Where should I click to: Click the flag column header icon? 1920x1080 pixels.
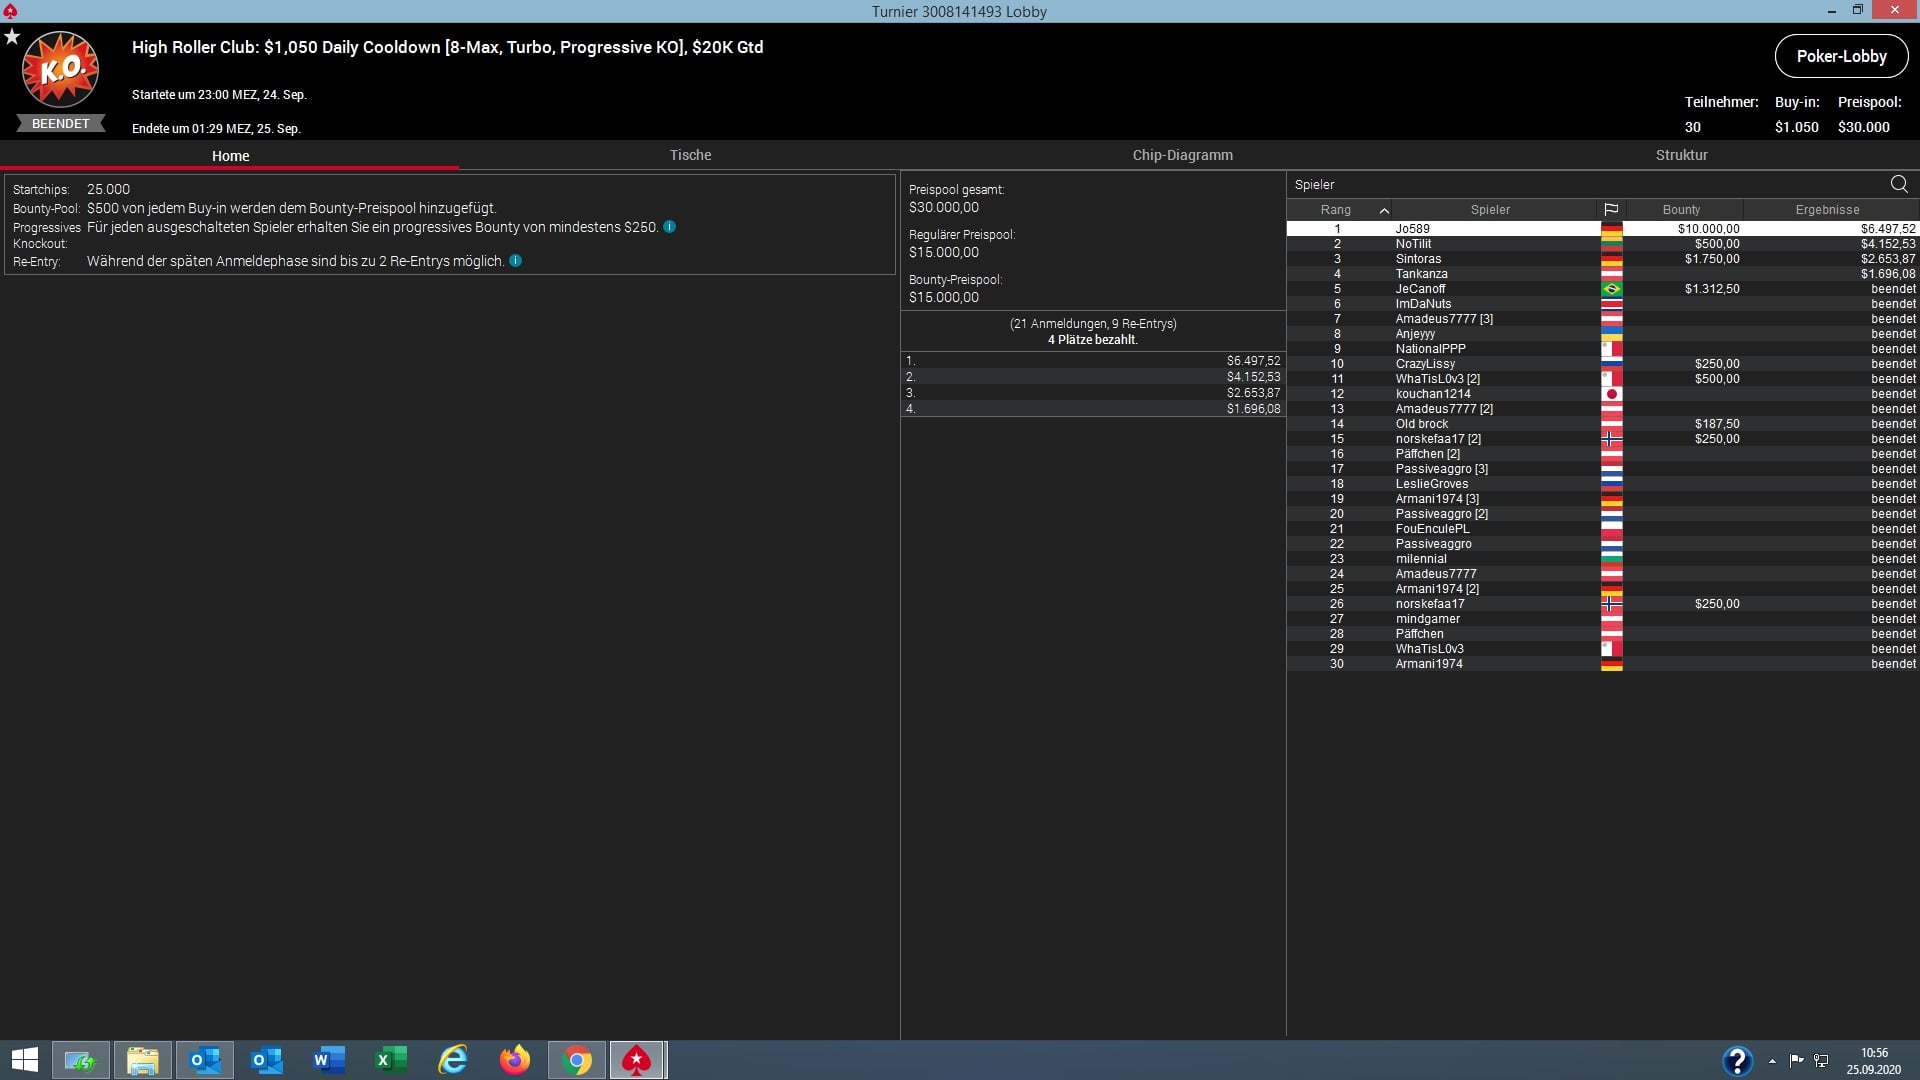1610,210
